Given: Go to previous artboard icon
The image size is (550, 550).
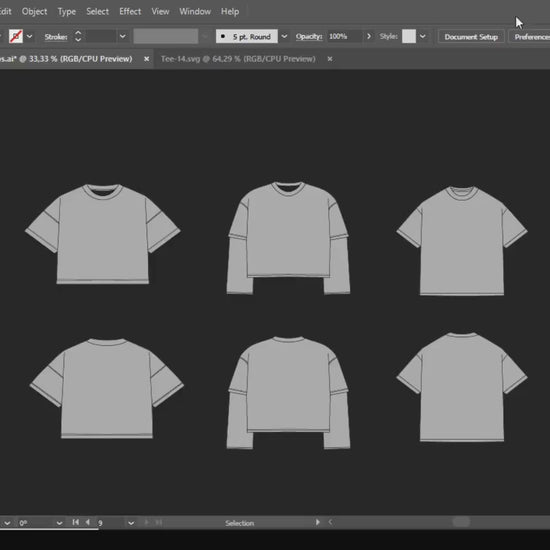Looking at the screenshot, I should [87, 522].
